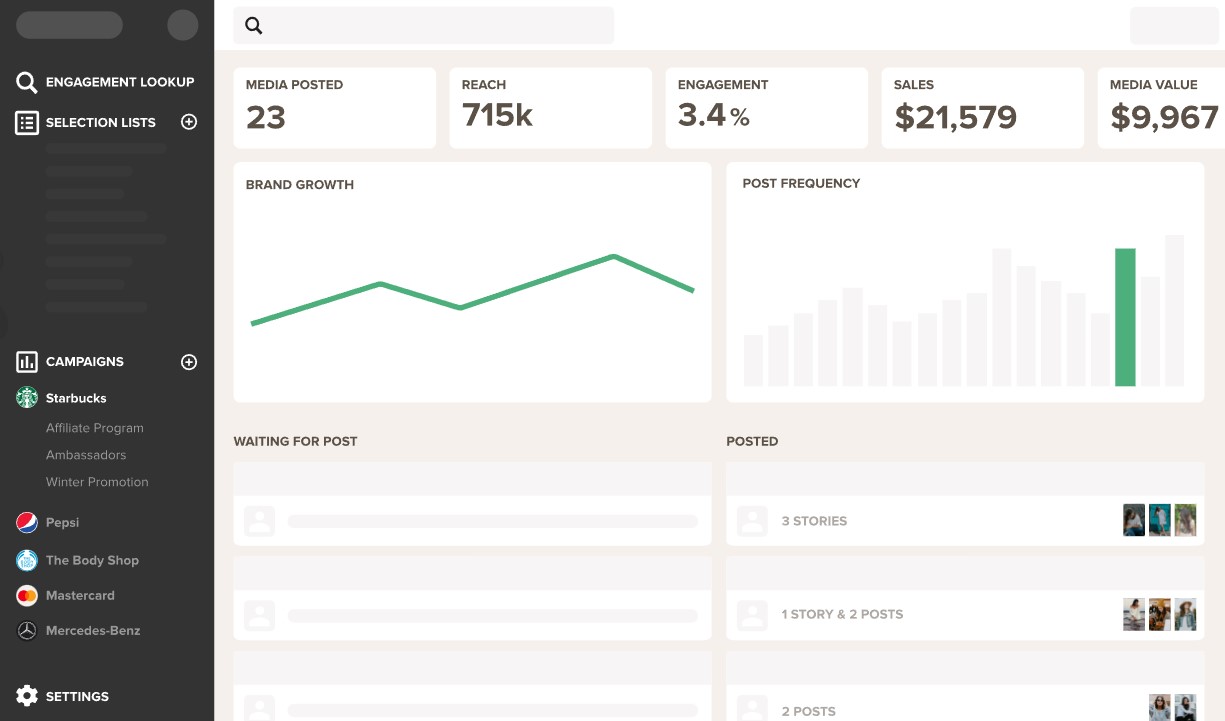Click the MEDIA POSTED stat card
Viewport: 1225px width, 721px height.
coord(334,107)
